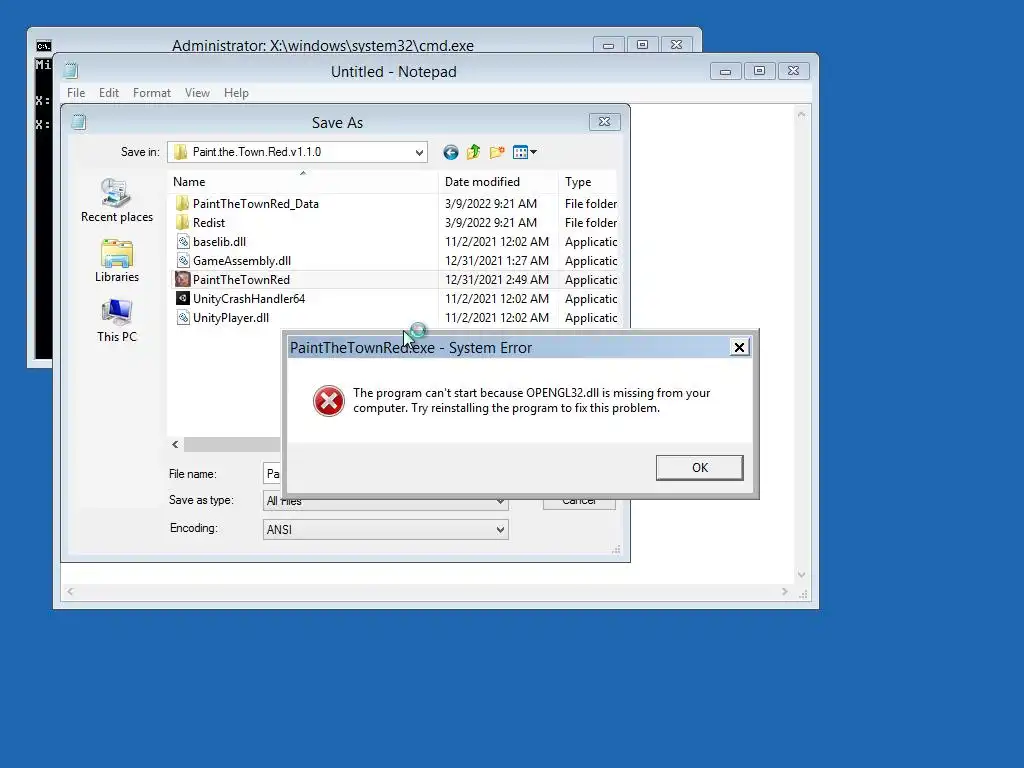Select the UnityCrashHandler64 application icon
1024x768 pixels.
coord(183,298)
